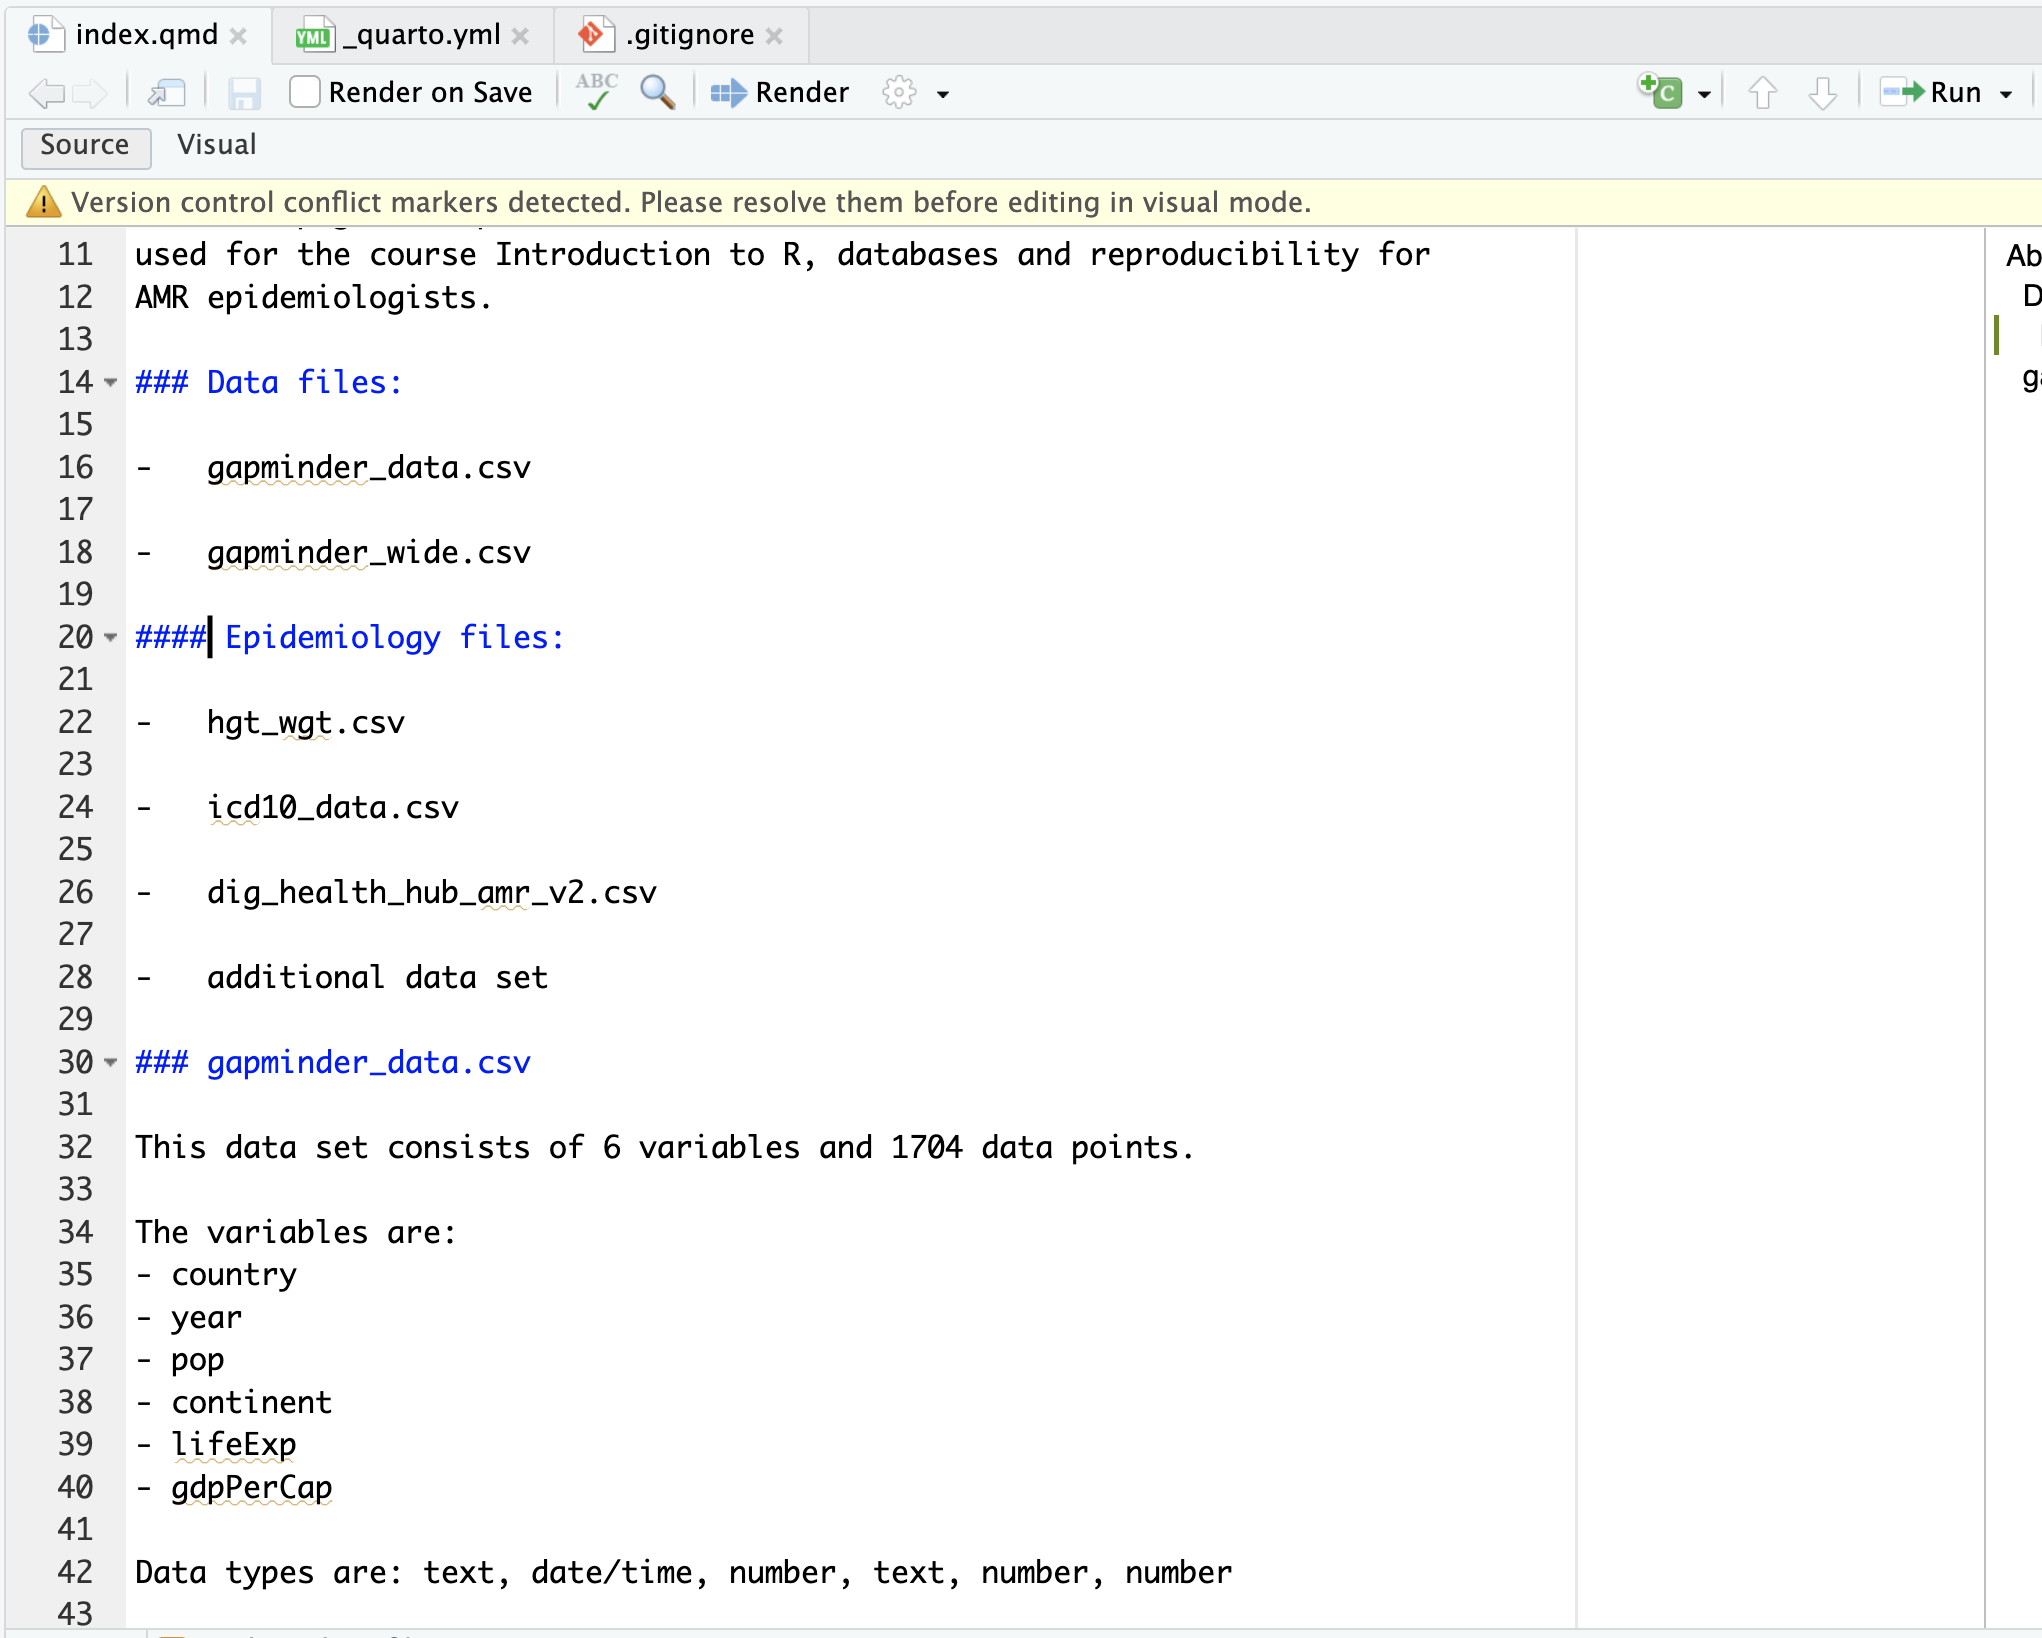The image size is (2042, 1638).
Task: Close the .gitignore tab
Action: [x=774, y=35]
